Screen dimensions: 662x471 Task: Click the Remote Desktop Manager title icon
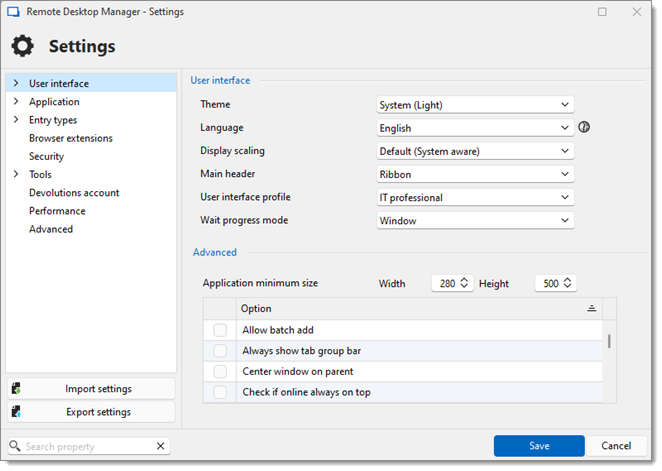pyautogui.click(x=13, y=11)
